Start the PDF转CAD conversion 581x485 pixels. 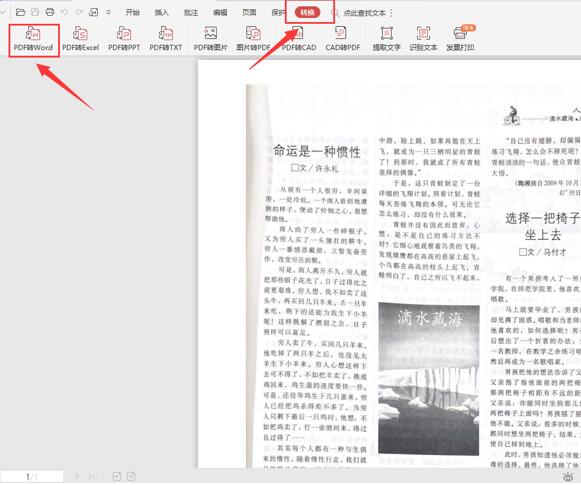pyautogui.click(x=299, y=40)
